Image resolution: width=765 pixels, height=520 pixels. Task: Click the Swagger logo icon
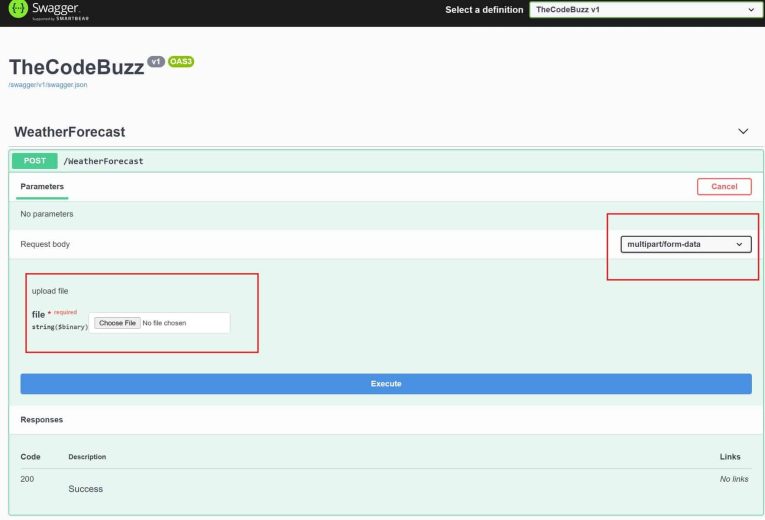tap(17, 11)
